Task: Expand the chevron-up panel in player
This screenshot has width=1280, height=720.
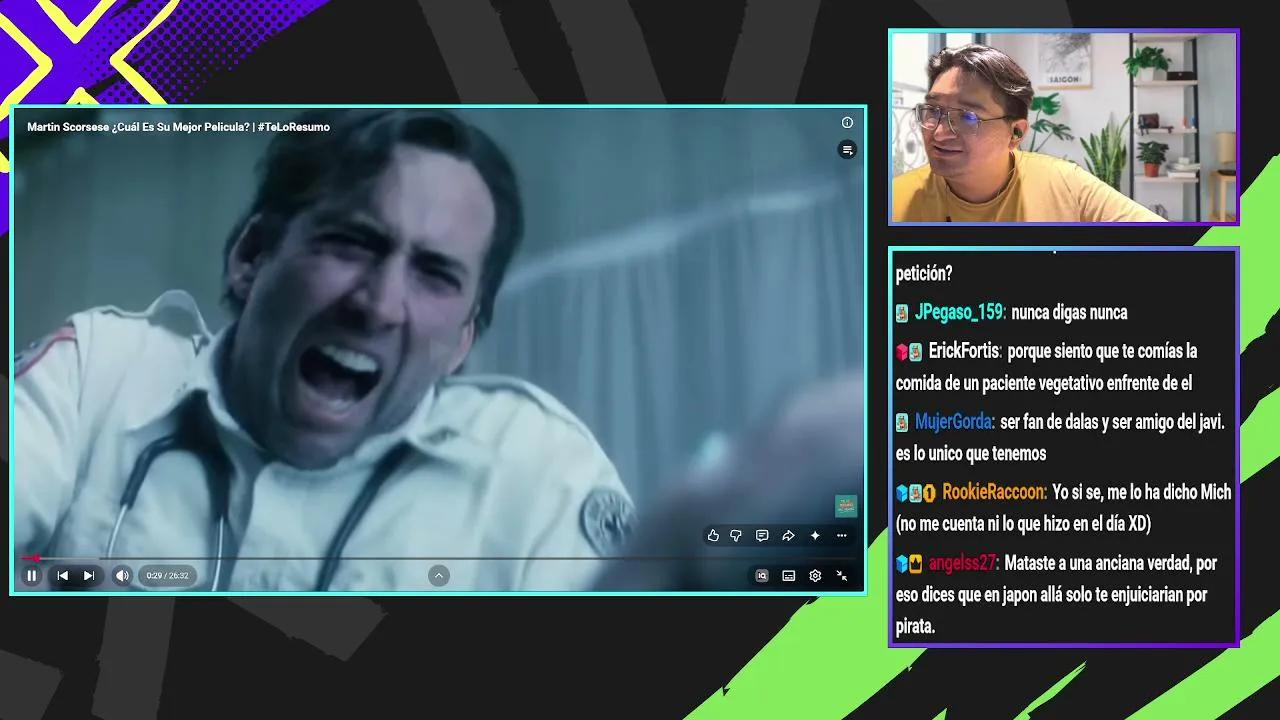Action: 439,575
